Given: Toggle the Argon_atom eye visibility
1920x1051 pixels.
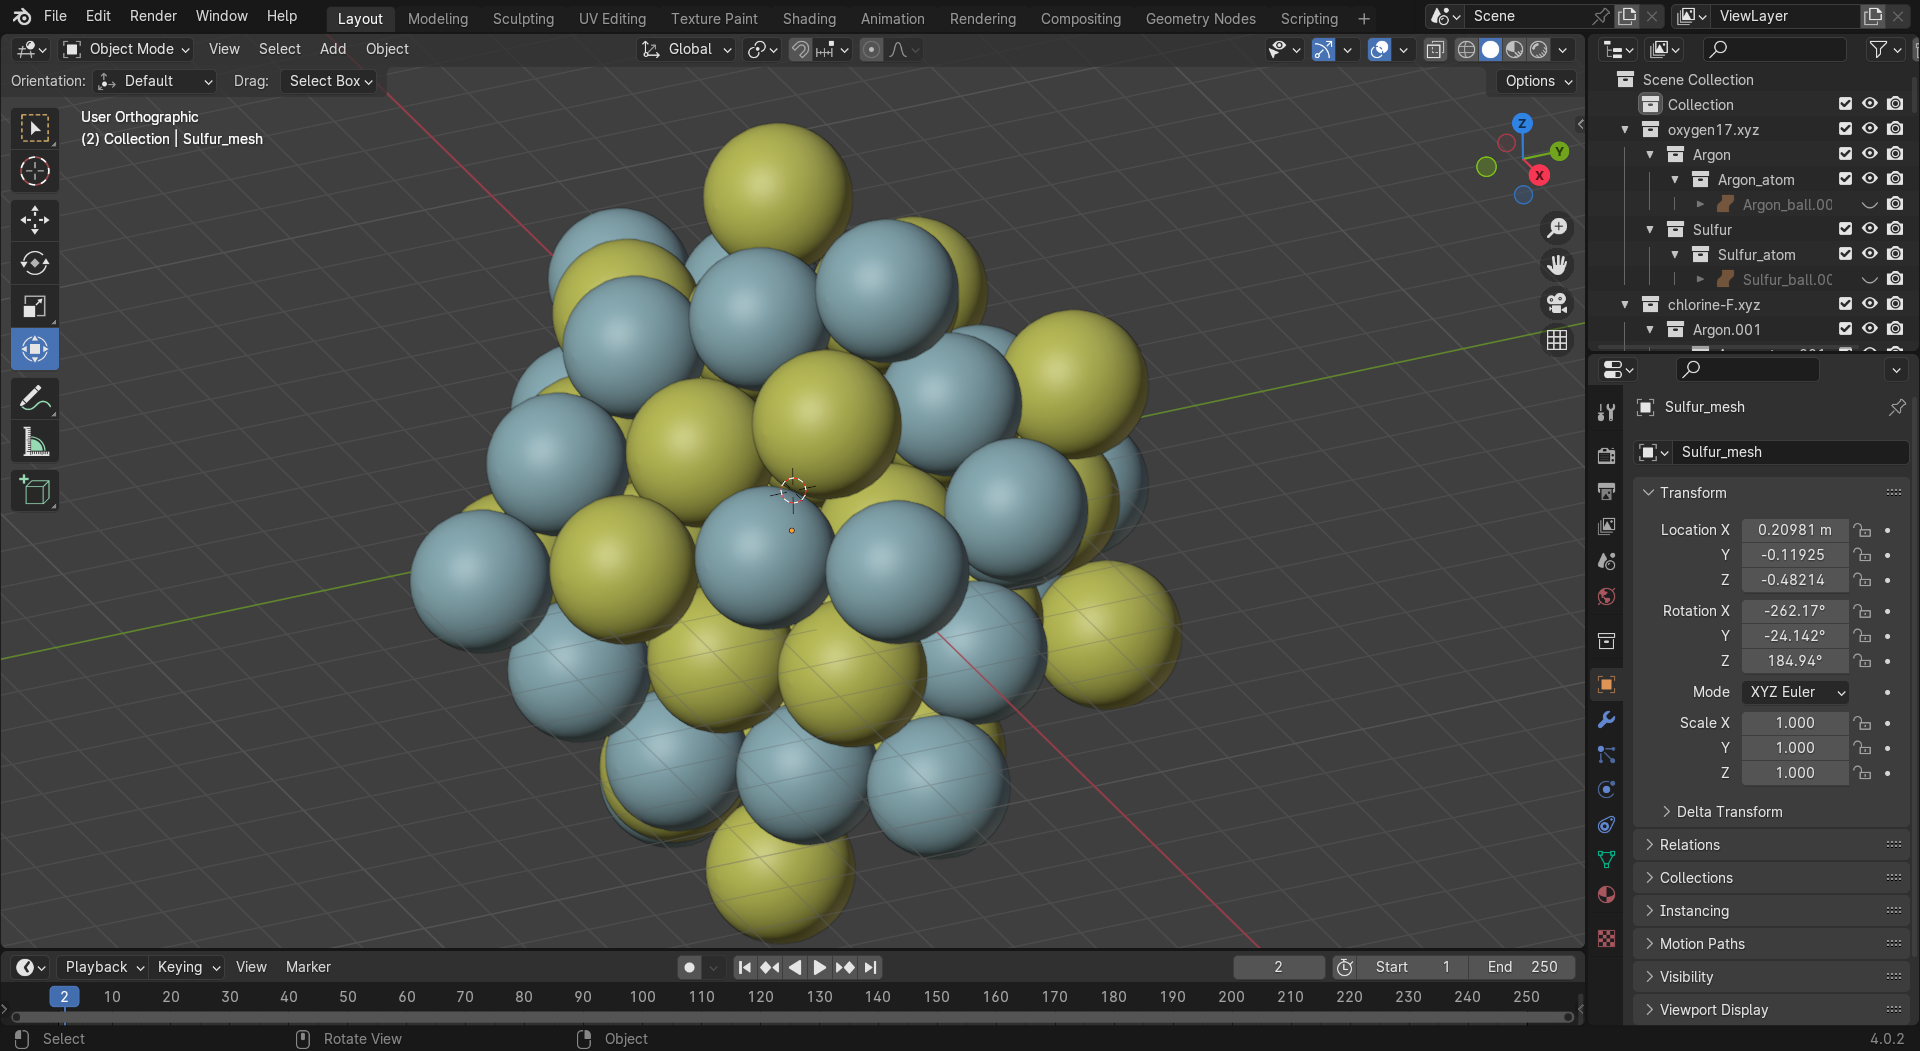Looking at the screenshot, I should [x=1869, y=179].
